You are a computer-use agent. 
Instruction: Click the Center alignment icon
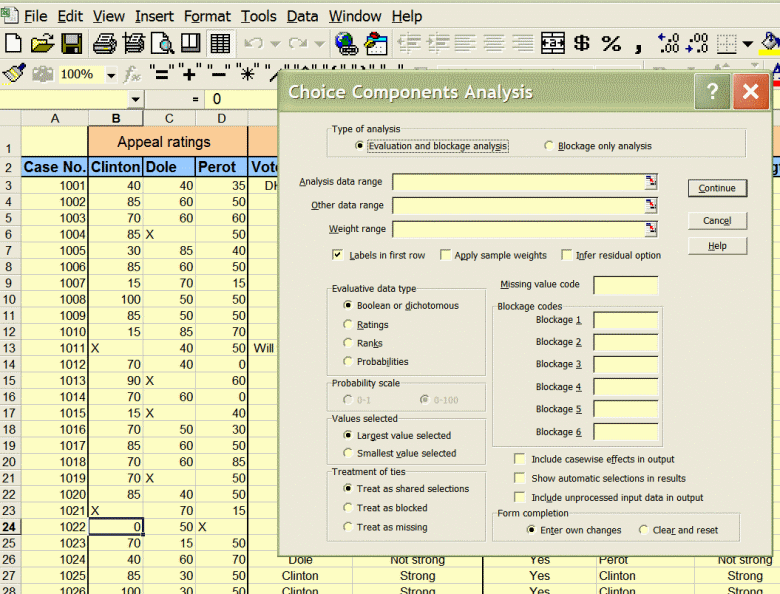coord(493,43)
